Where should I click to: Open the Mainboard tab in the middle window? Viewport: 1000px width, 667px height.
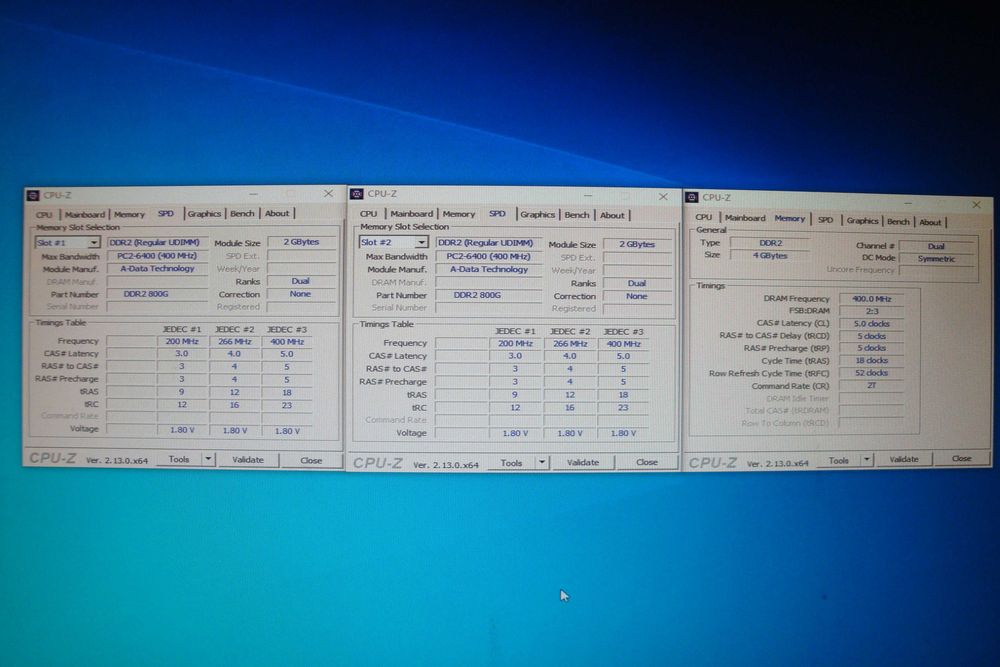tap(411, 214)
